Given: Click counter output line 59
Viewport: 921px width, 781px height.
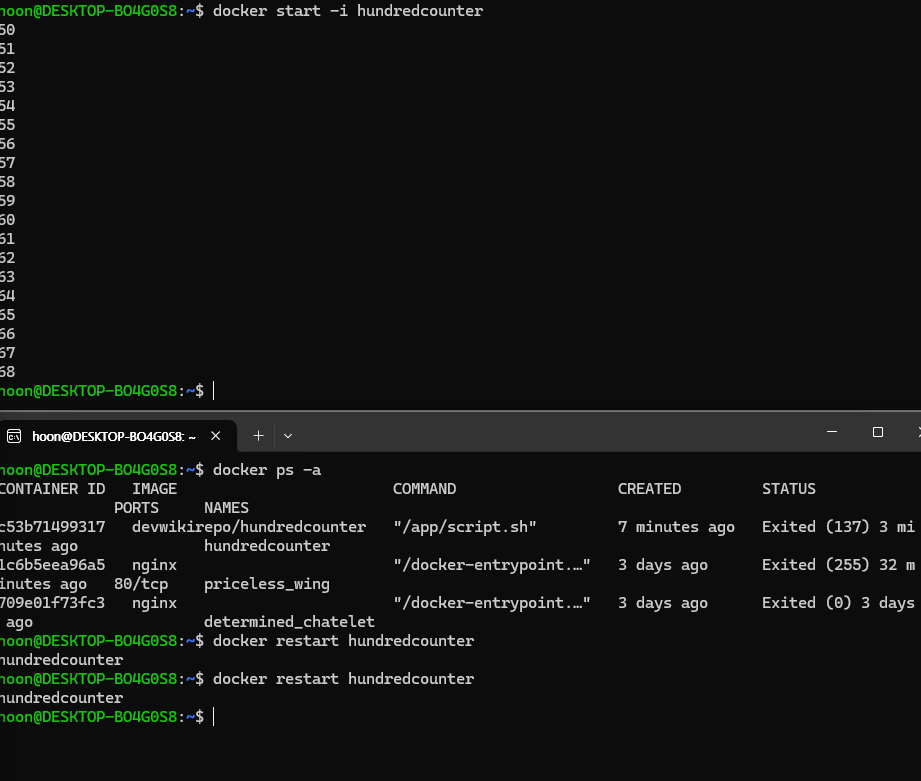Looking at the screenshot, I should pyautogui.click(x=8, y=201).
